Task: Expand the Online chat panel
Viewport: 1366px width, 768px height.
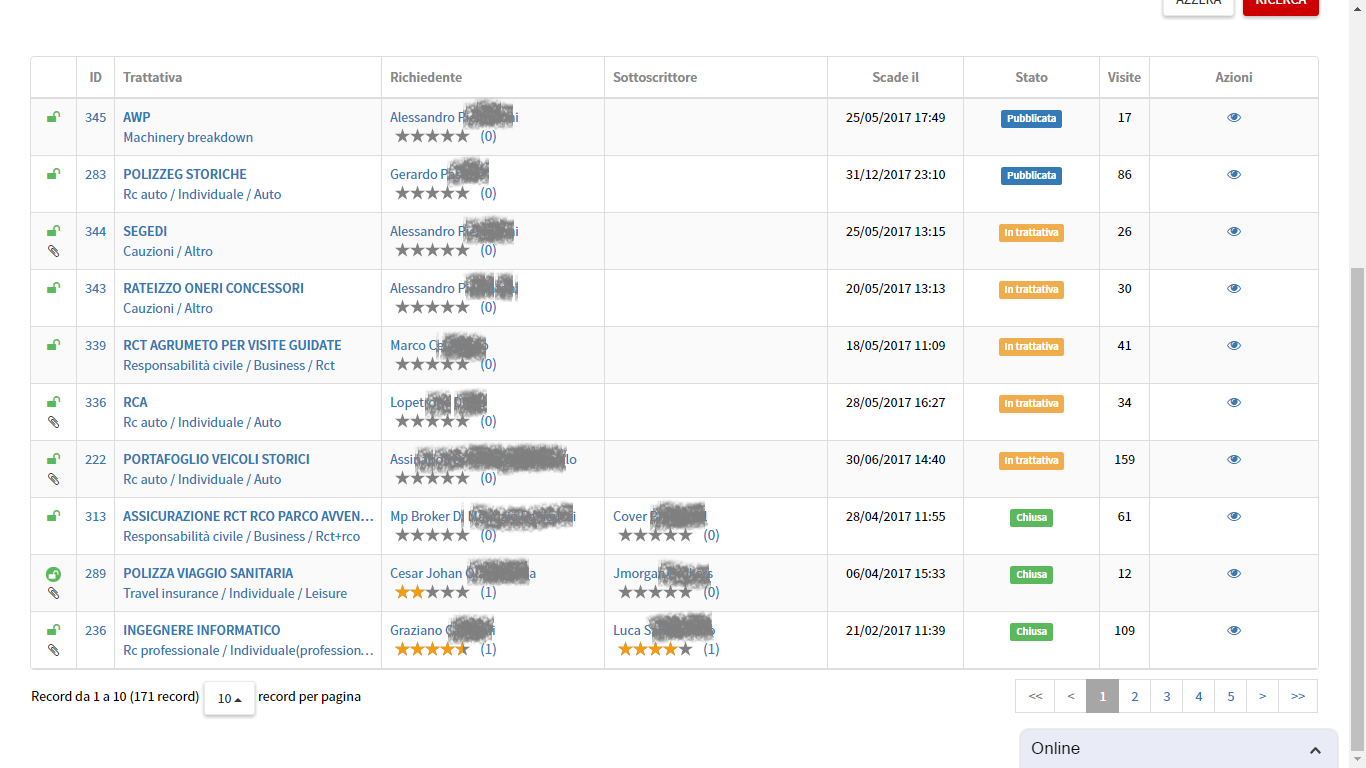Action: point(1315,750)
